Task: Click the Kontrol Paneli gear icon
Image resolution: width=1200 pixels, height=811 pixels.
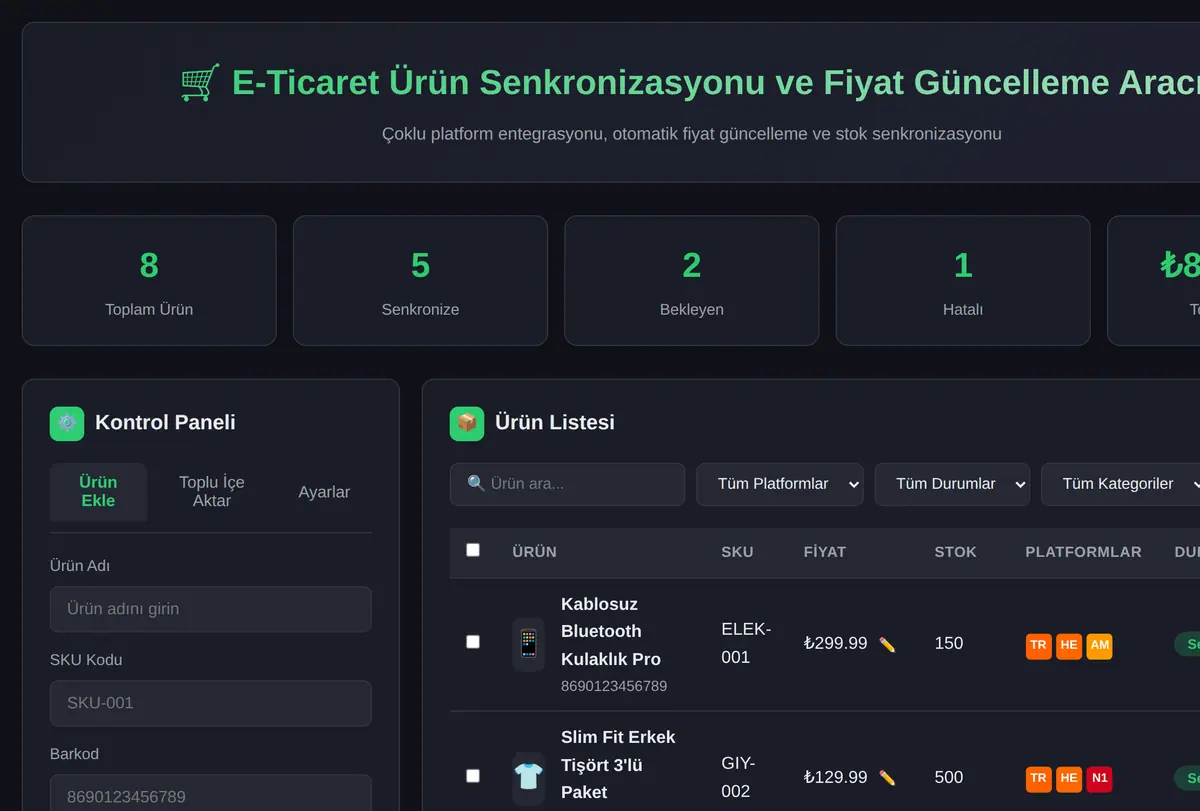Action: 67,423
